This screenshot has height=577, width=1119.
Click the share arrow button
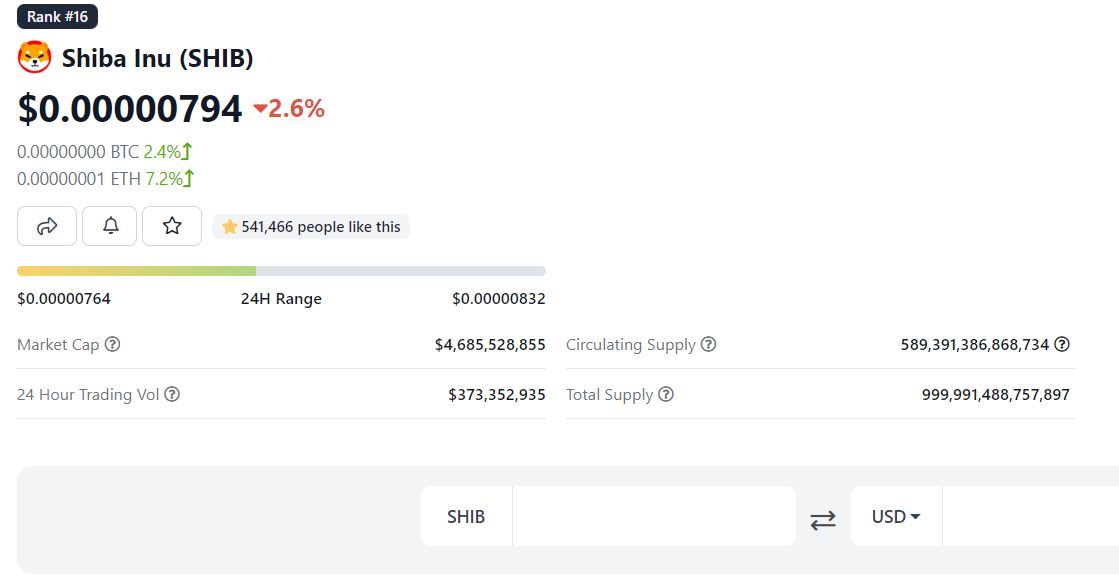point(47,226)
